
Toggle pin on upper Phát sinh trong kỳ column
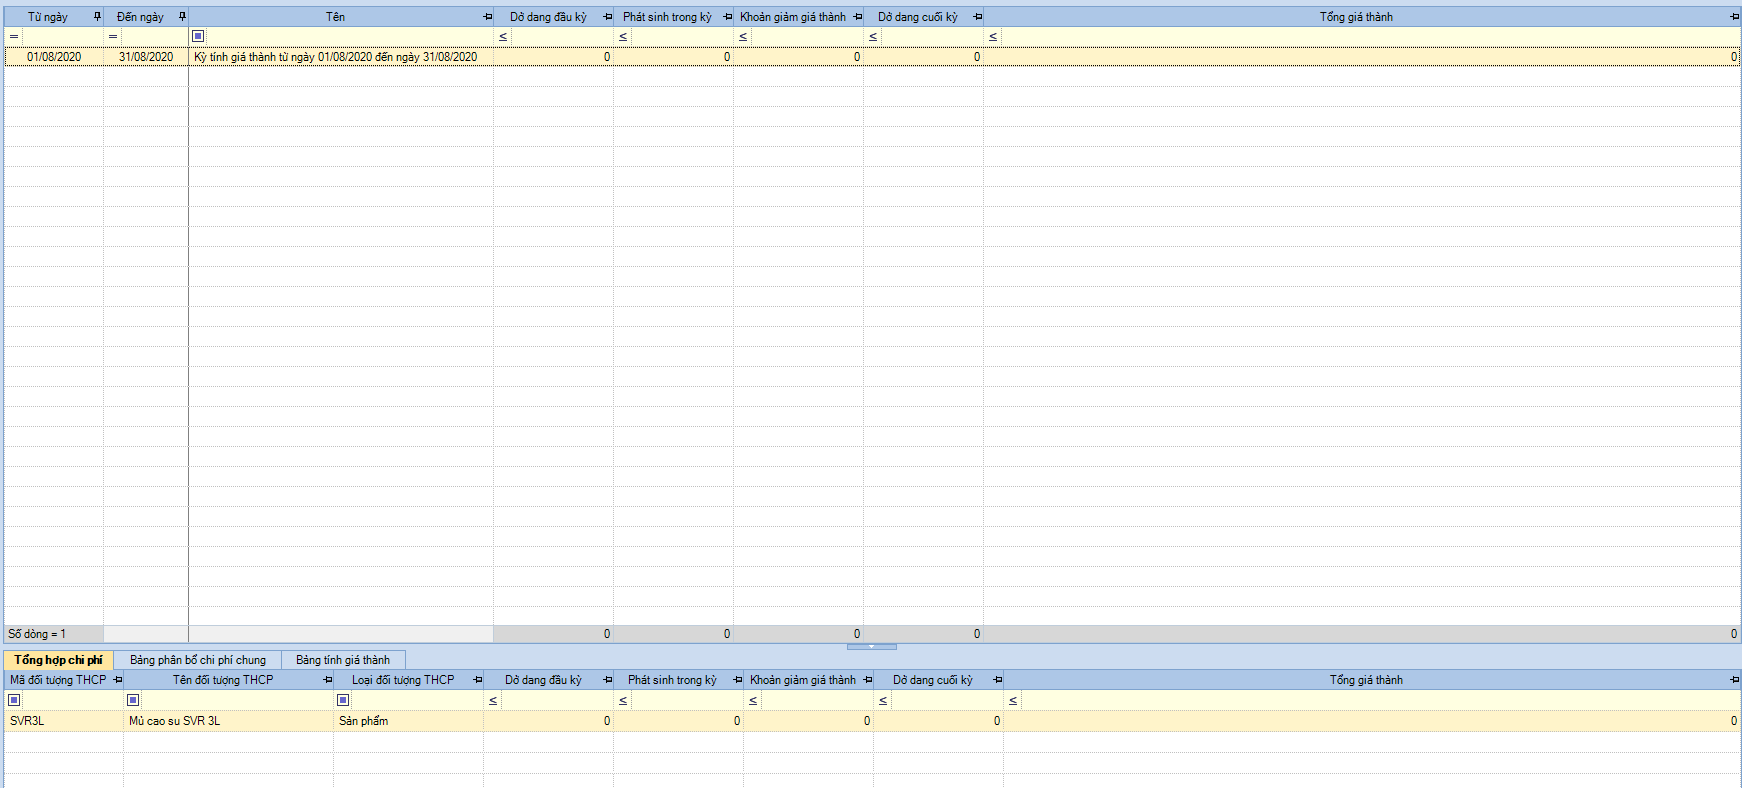pos(727,17)
